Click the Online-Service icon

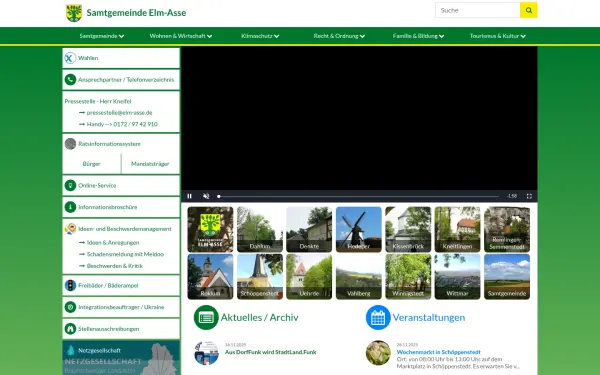click(x=70, y=185)
